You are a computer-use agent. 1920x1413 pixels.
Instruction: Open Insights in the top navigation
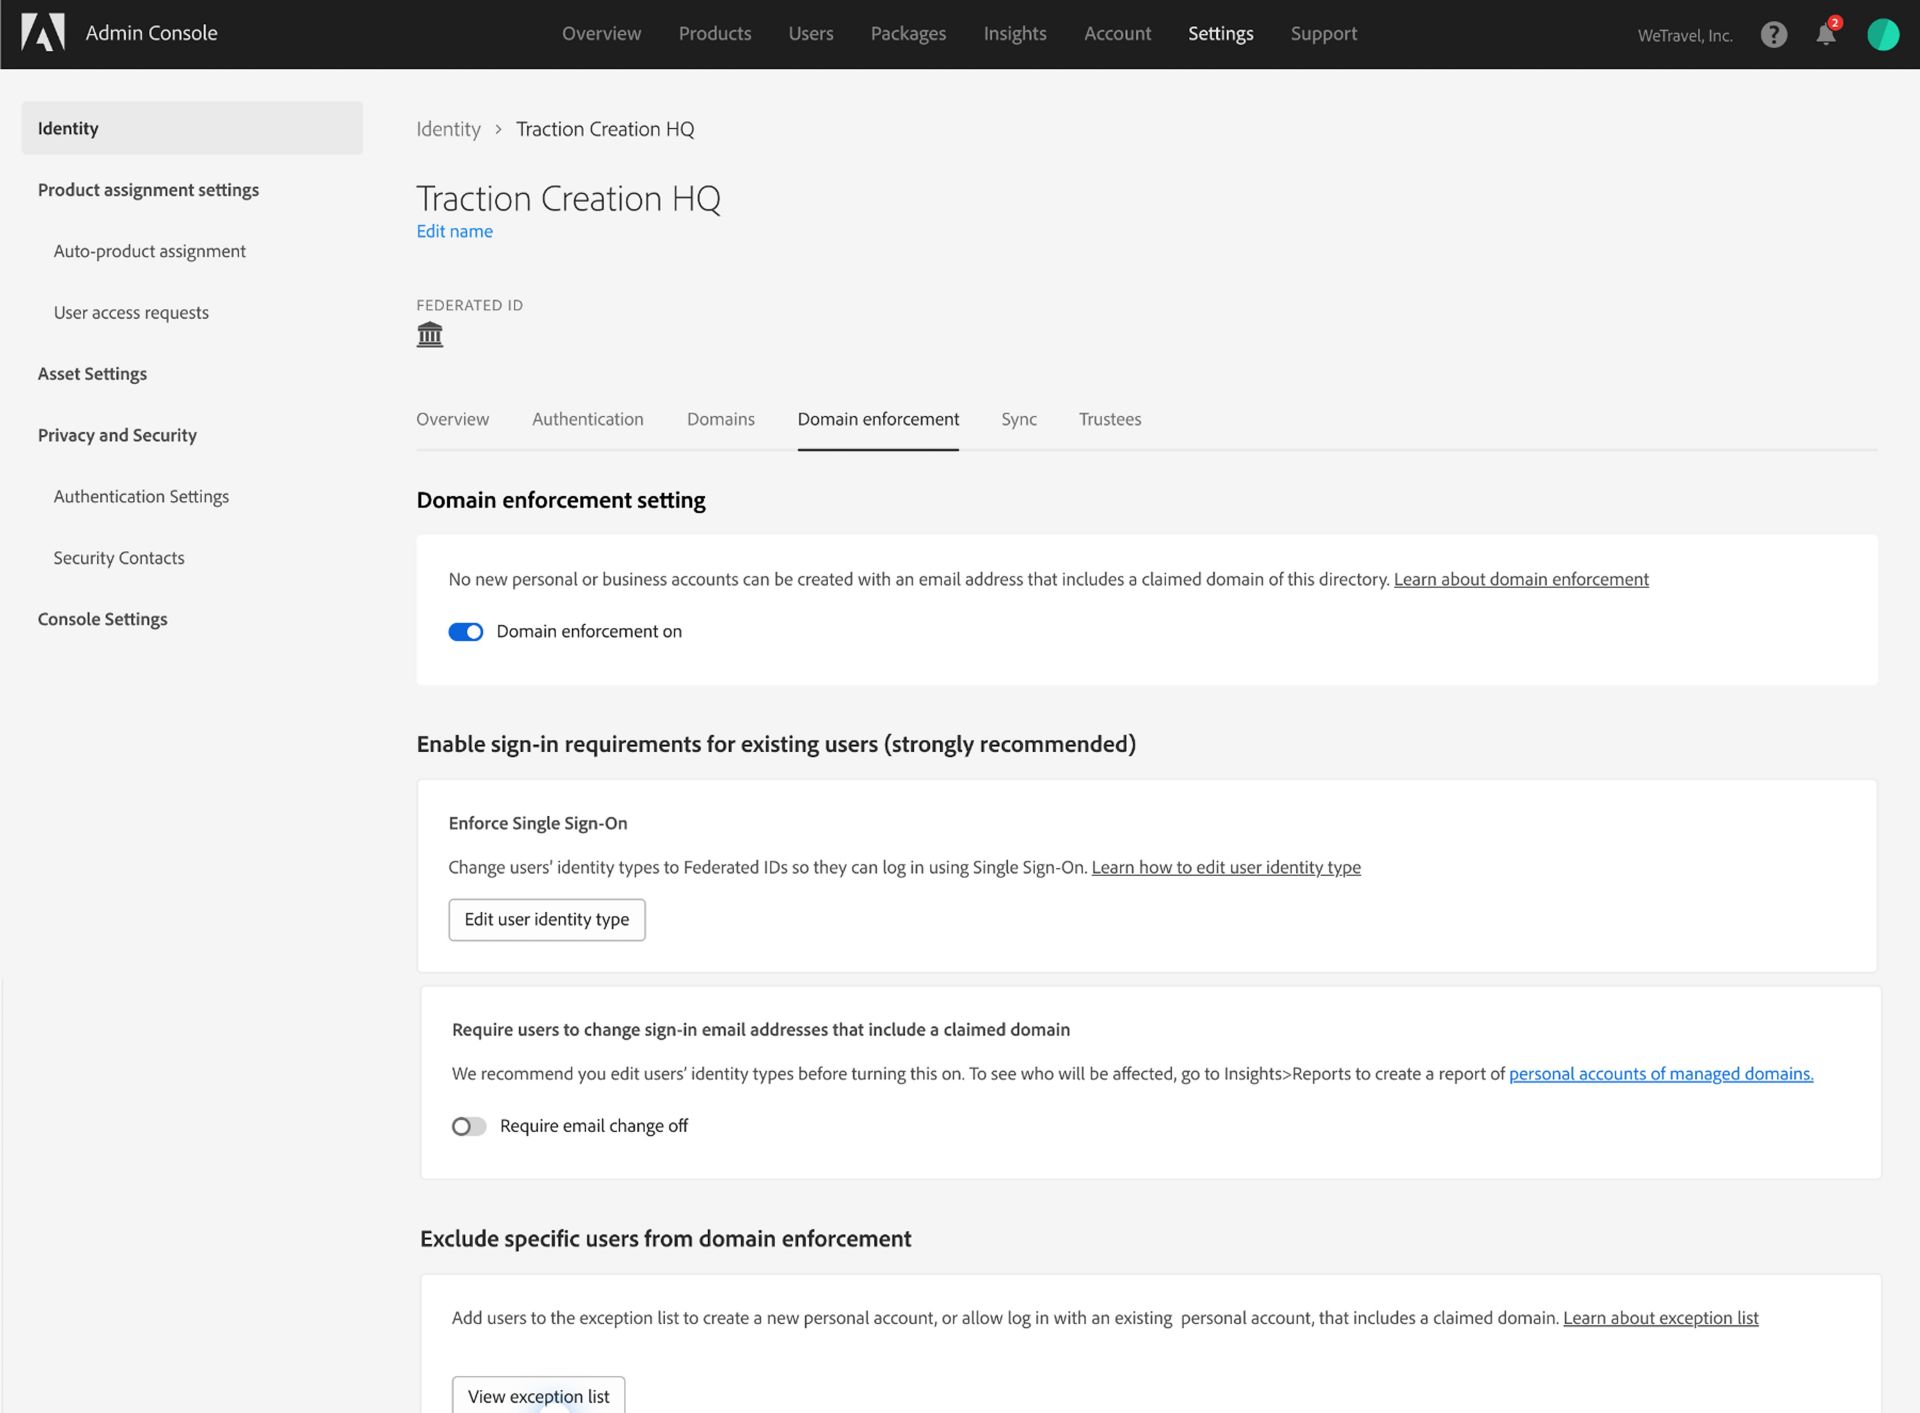point(1015,33)
